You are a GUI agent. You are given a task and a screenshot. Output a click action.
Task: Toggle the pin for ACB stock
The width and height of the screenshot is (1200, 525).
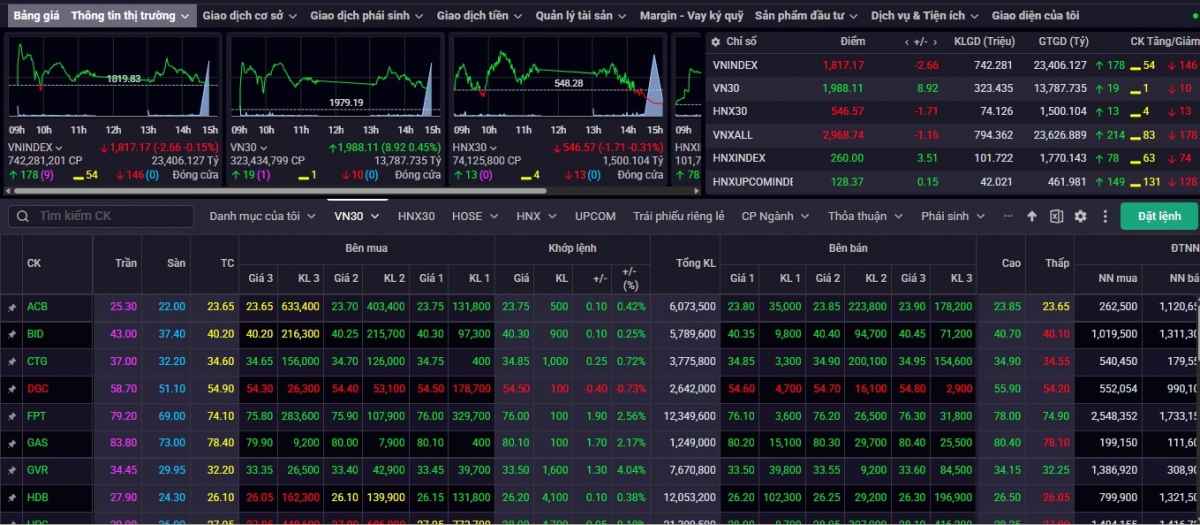12,307
